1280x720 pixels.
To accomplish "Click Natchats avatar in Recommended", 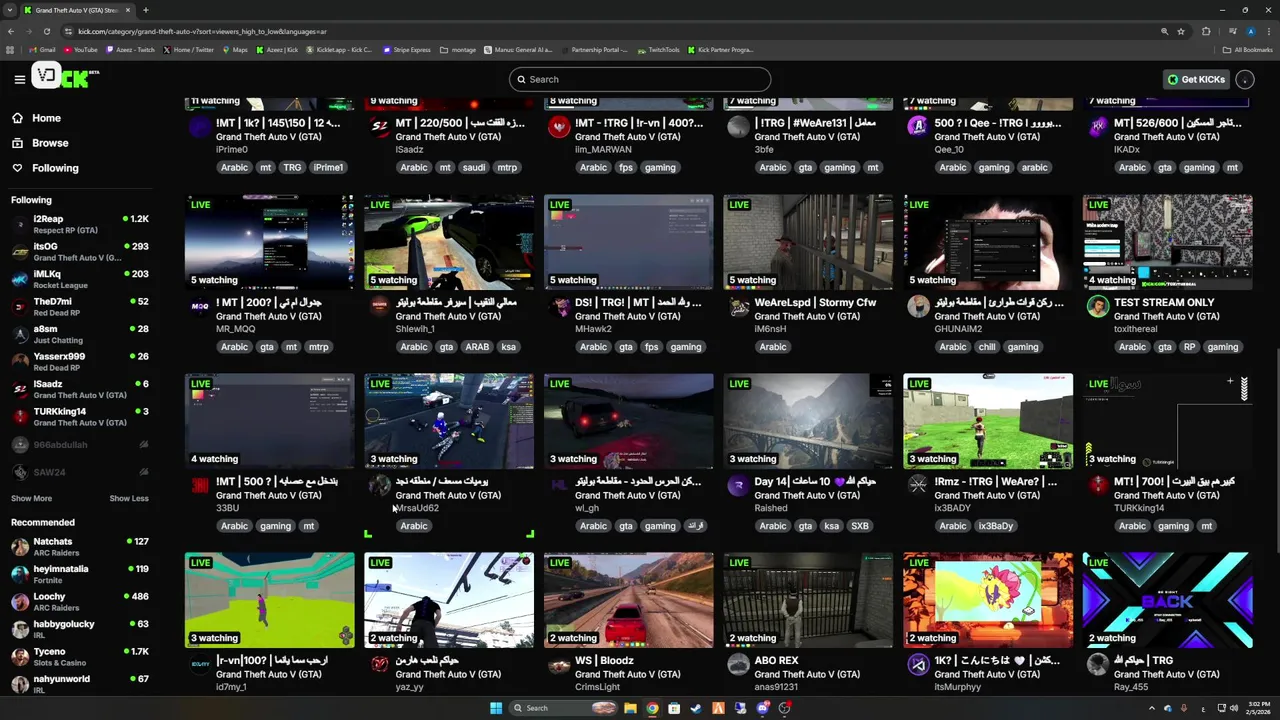I will pyautogui.click(x=20, y=547).
